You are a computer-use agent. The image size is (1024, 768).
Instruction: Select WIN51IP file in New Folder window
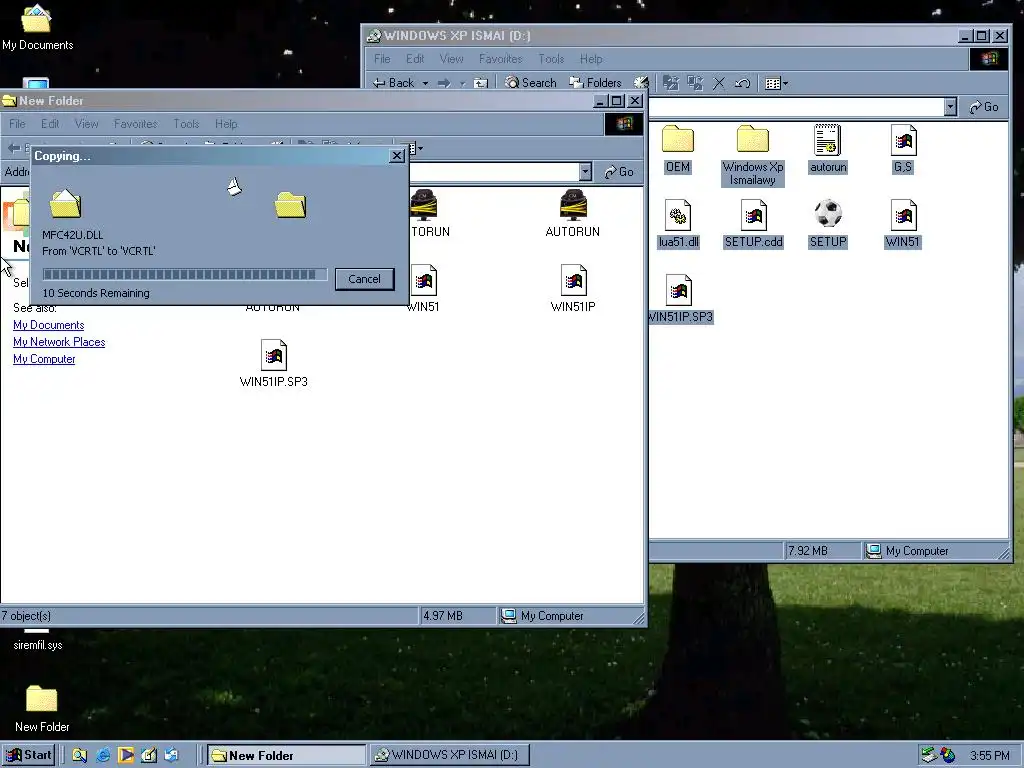coord(573,289)
